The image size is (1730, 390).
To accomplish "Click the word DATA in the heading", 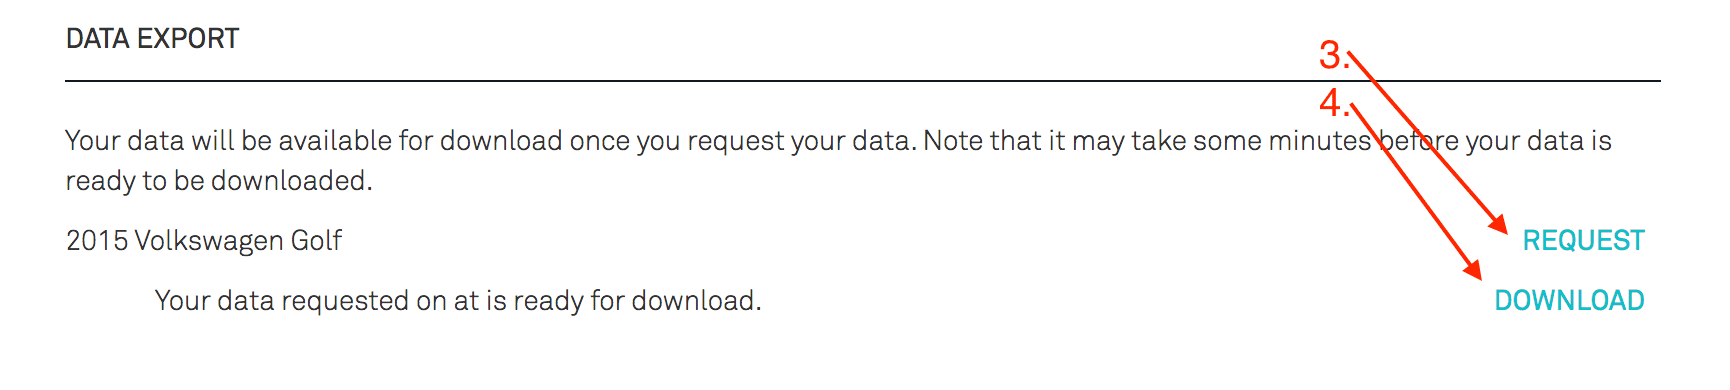I will point(97,39).
